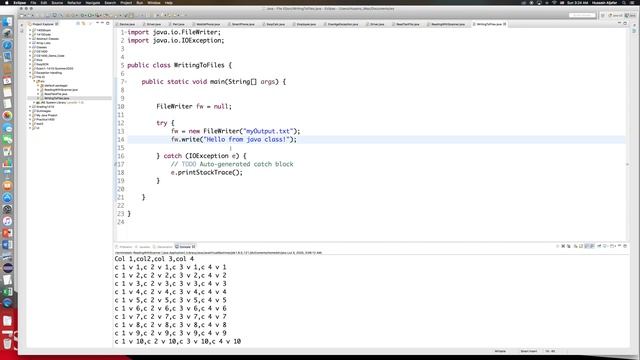This screenshot has height=360, width=640.
Task: Minimize the Console view
Action: 619,246
